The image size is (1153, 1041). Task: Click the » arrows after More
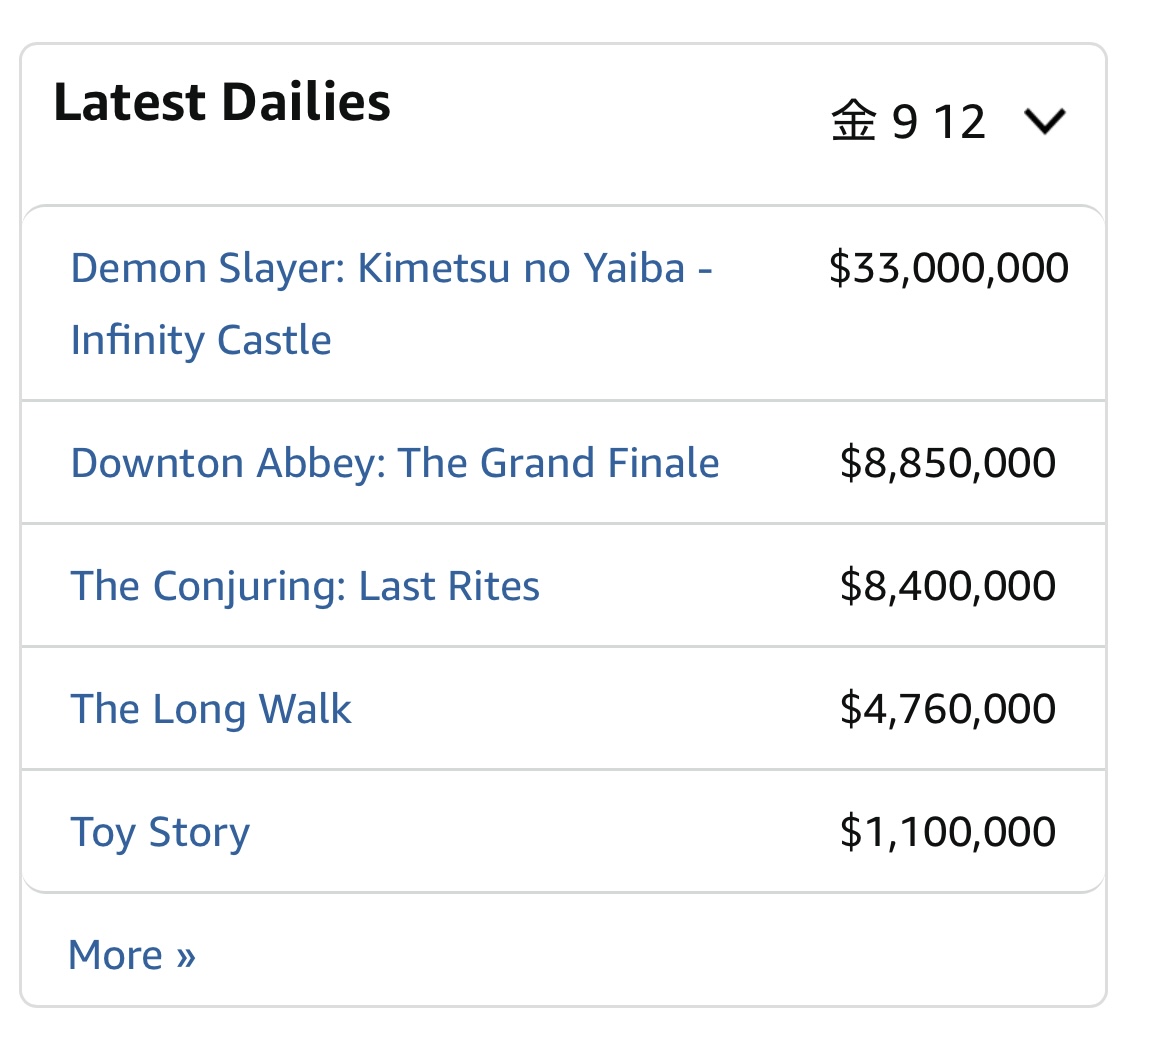tap(186, 956)
